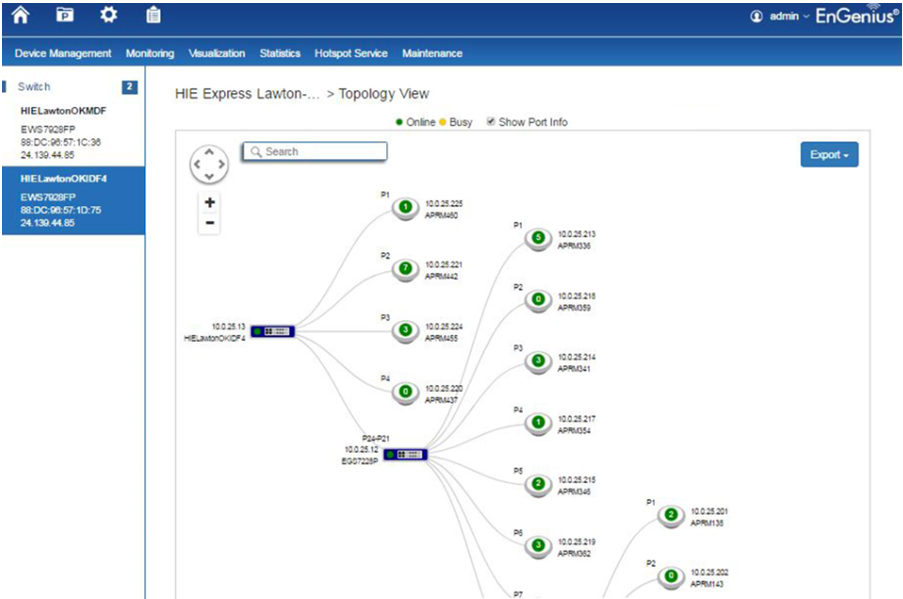Click the 10.0.25.213 IP label
This screenshot has width=903, height=599.
[x=576, y=234]
